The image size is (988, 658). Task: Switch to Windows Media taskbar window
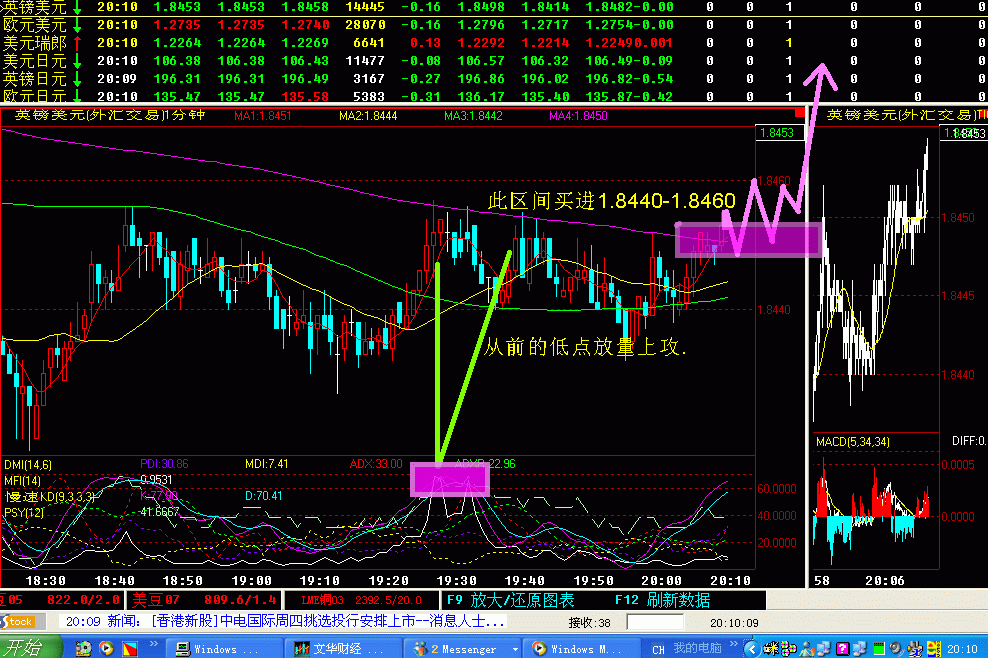point(582,649)
